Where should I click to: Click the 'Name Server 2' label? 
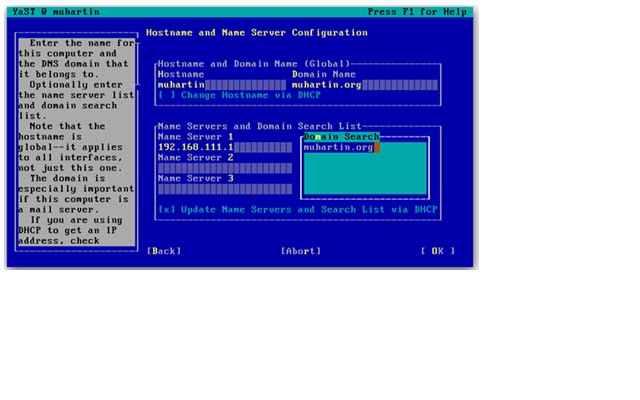pos(196,158)
